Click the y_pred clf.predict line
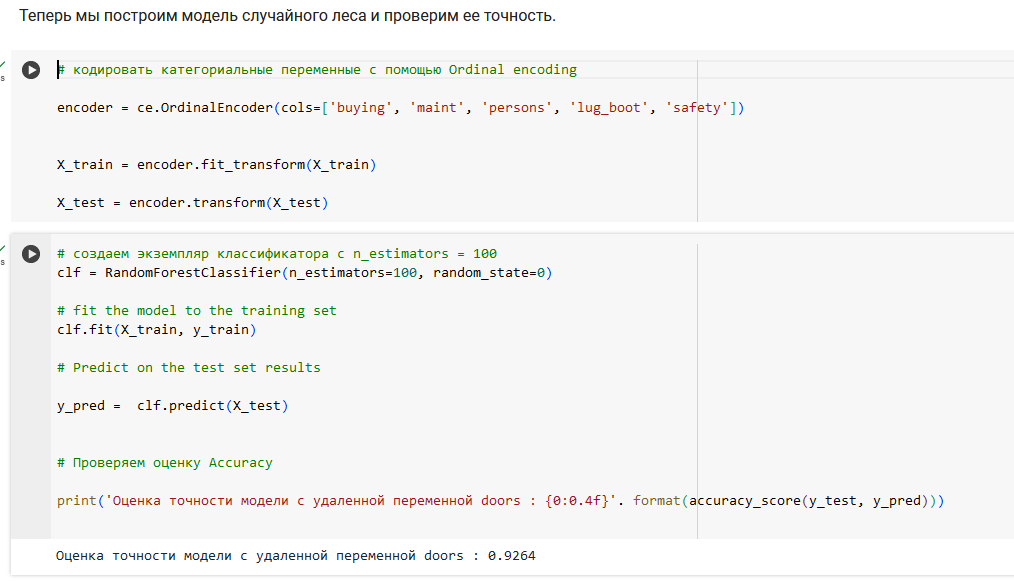The height and width of the screenshot is (581, 1014). tap(172, 406)
